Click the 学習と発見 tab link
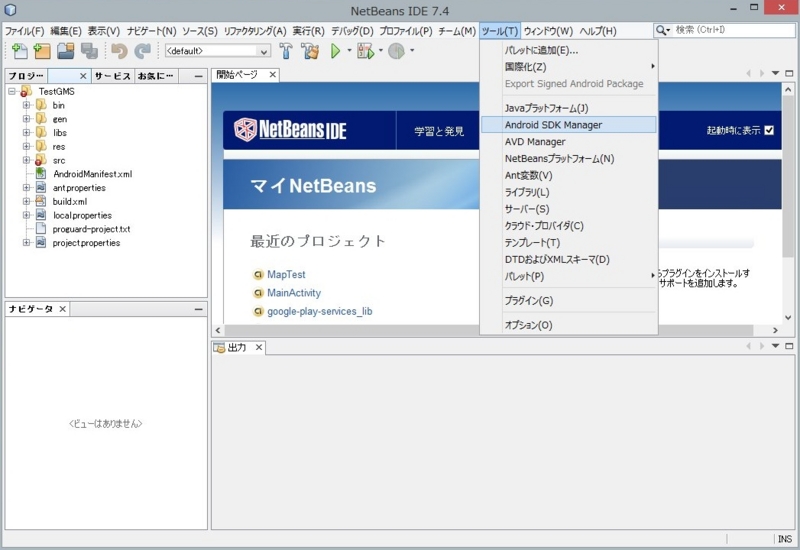This screenshot has width=800, height=550. [x=439, y=131]
